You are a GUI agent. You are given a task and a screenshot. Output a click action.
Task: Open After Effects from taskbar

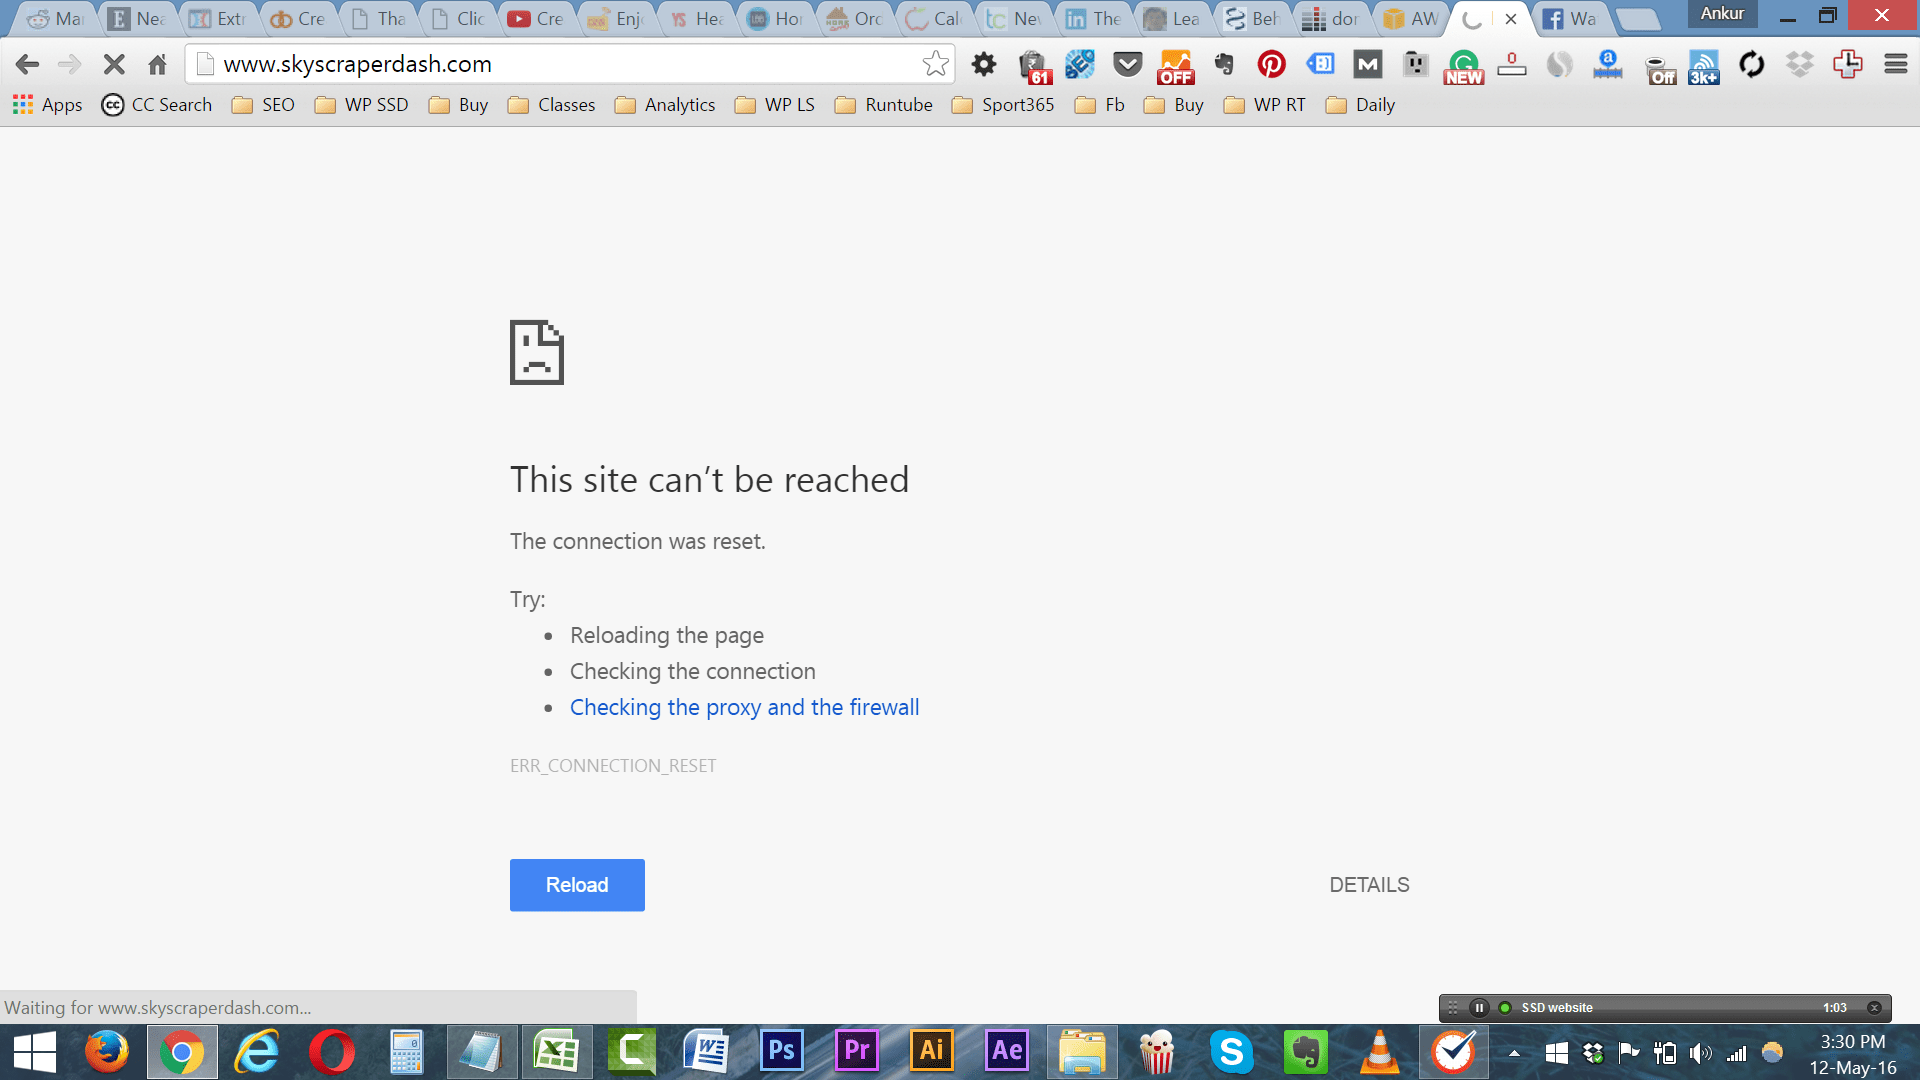pos(1007,1052)
